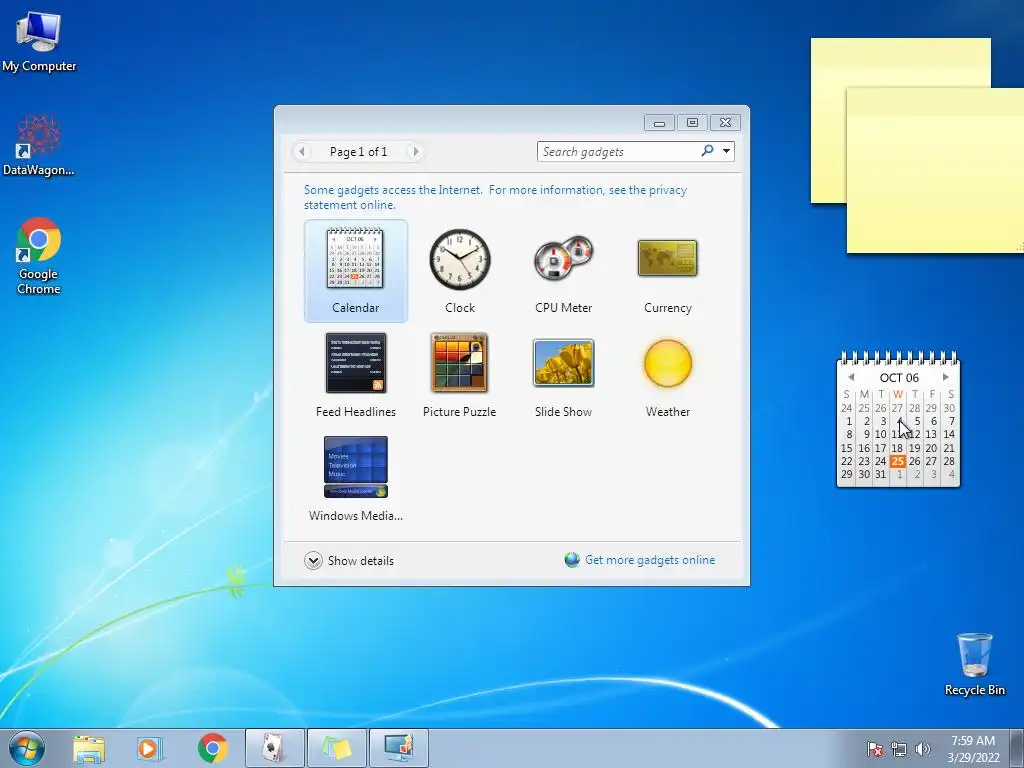Switch to Sticky Notes taskbar item
1024x768 pixels.
tap(337, 748)
